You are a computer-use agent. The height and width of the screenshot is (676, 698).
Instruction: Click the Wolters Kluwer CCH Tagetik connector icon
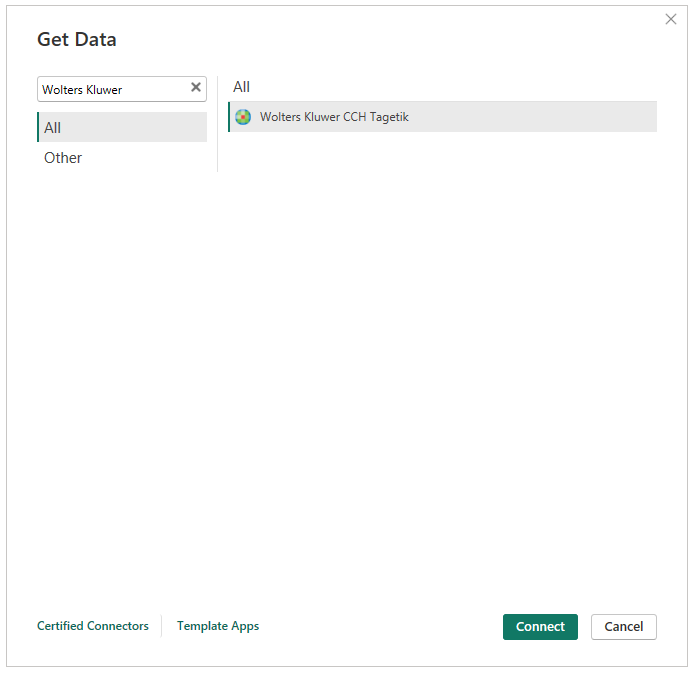coord(243,117)
